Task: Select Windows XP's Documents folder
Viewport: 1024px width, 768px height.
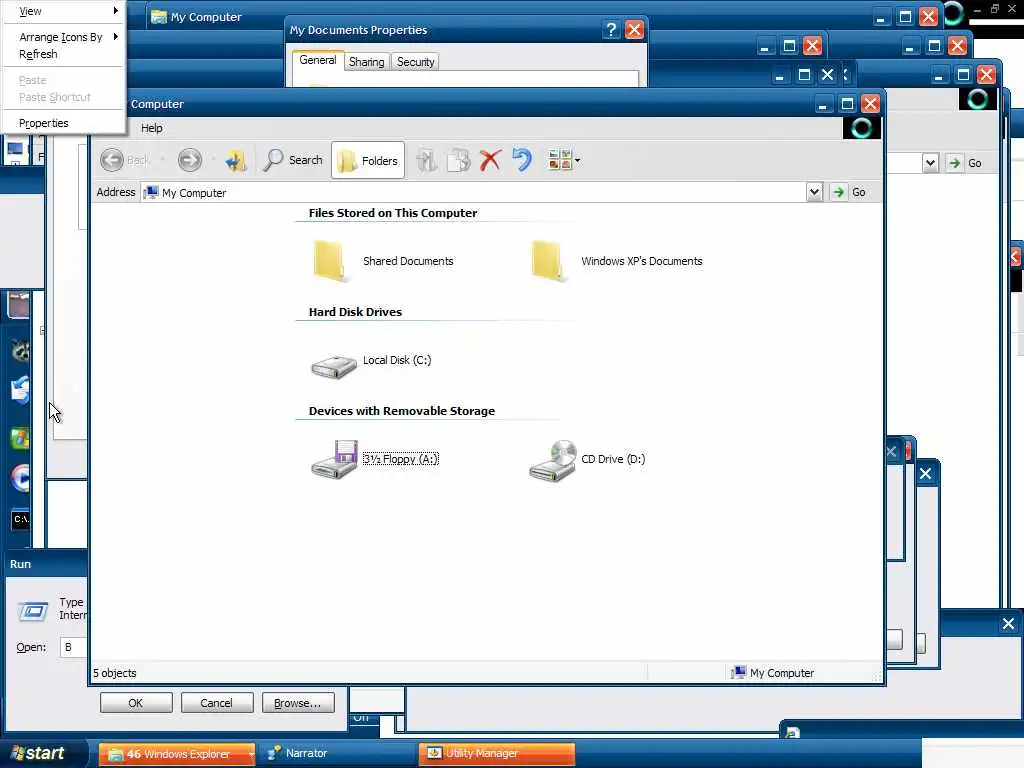Action: pos(616,261)
